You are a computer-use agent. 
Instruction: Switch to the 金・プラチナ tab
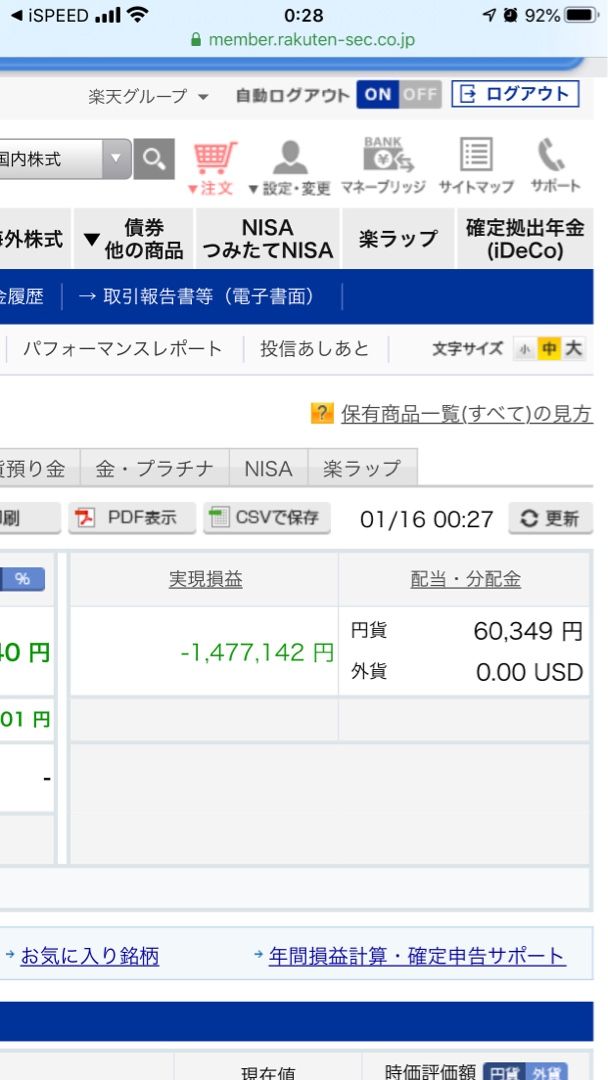[x=154, y=468]
